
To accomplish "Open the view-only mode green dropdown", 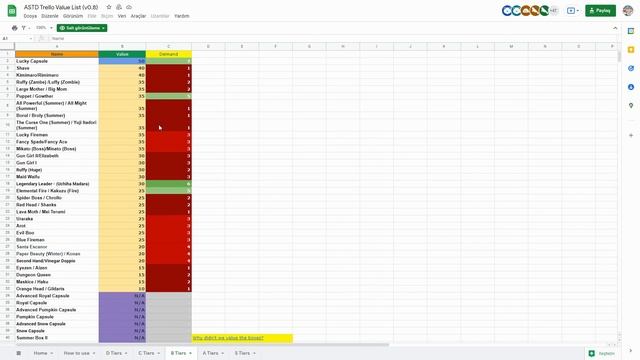I will pyautogui.click(x=82, y=28).
